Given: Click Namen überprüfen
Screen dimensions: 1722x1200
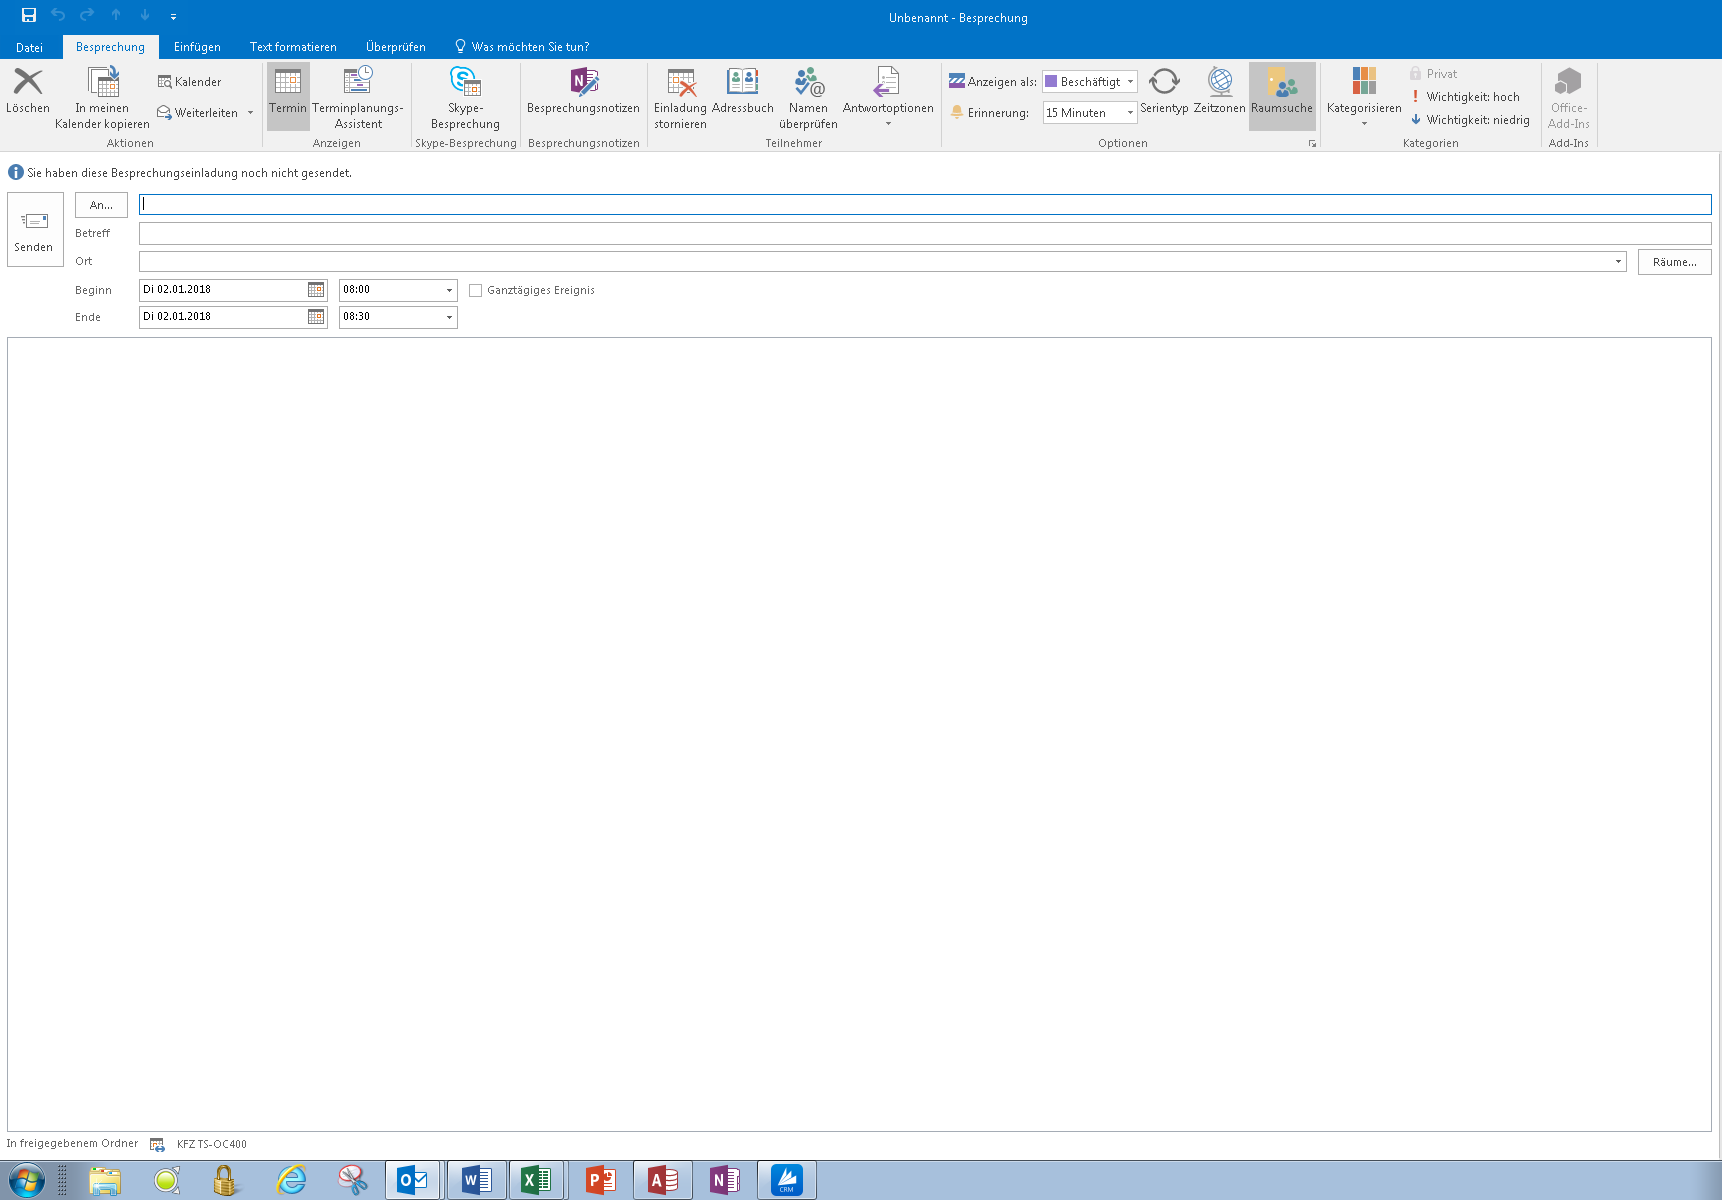Looking at the screenshot, I should 808,97.
